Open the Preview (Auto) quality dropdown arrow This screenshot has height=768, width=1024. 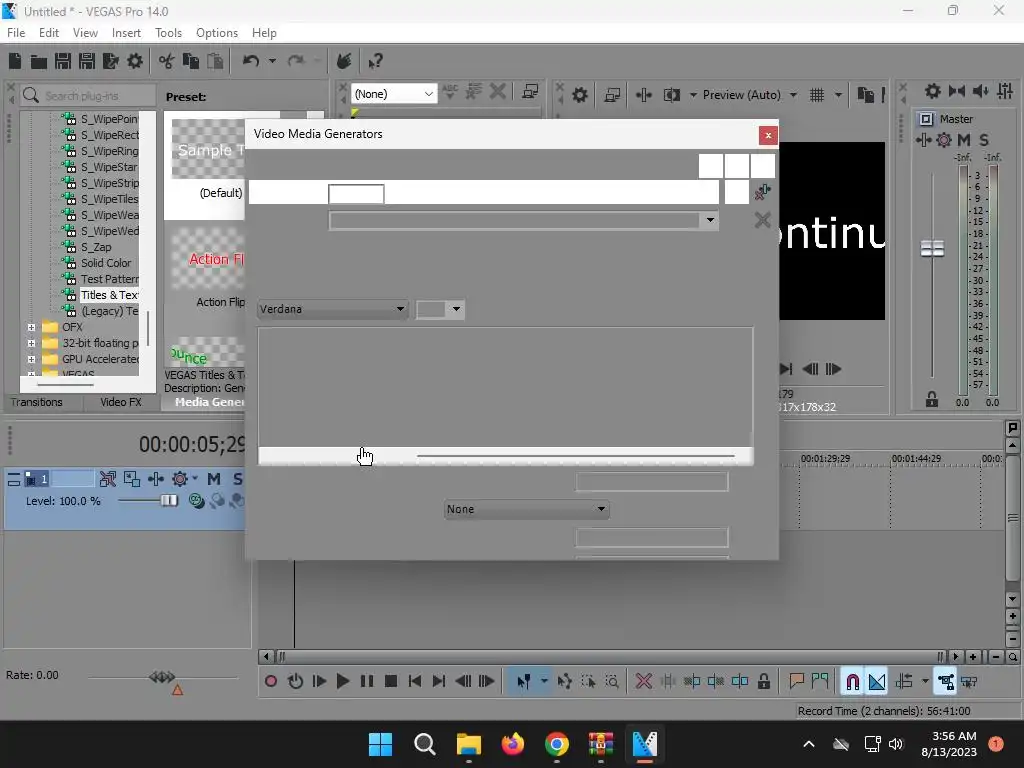pyautogui.click(x=793, y=95)
